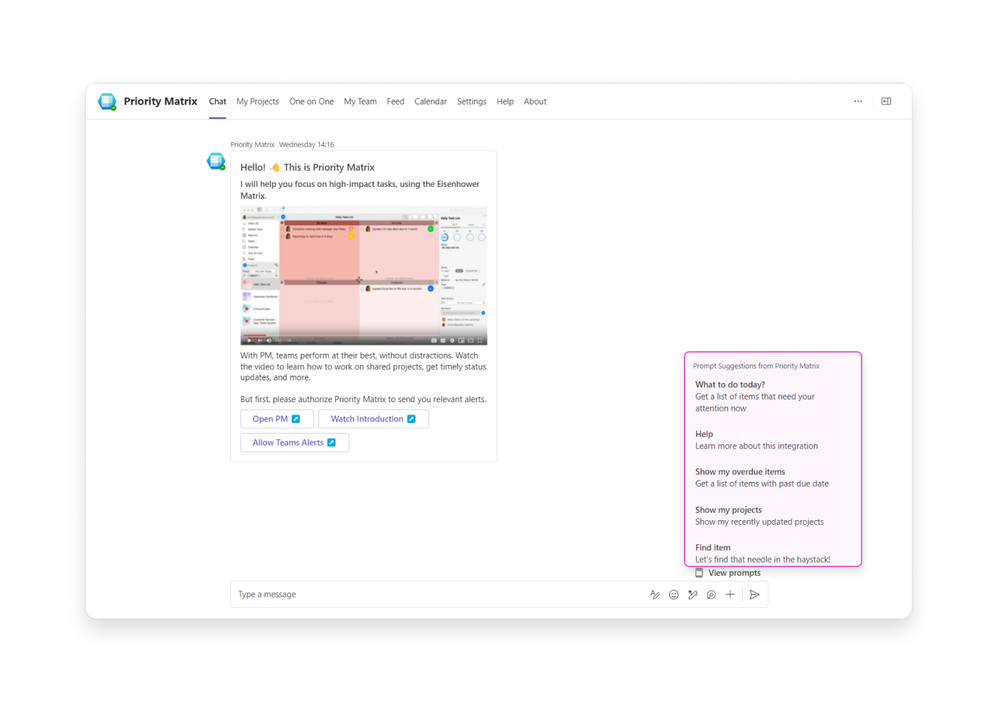This screenshot has width=999, height=701.
Task: Click the plus icon for more actions
Action: pos(730,595)
